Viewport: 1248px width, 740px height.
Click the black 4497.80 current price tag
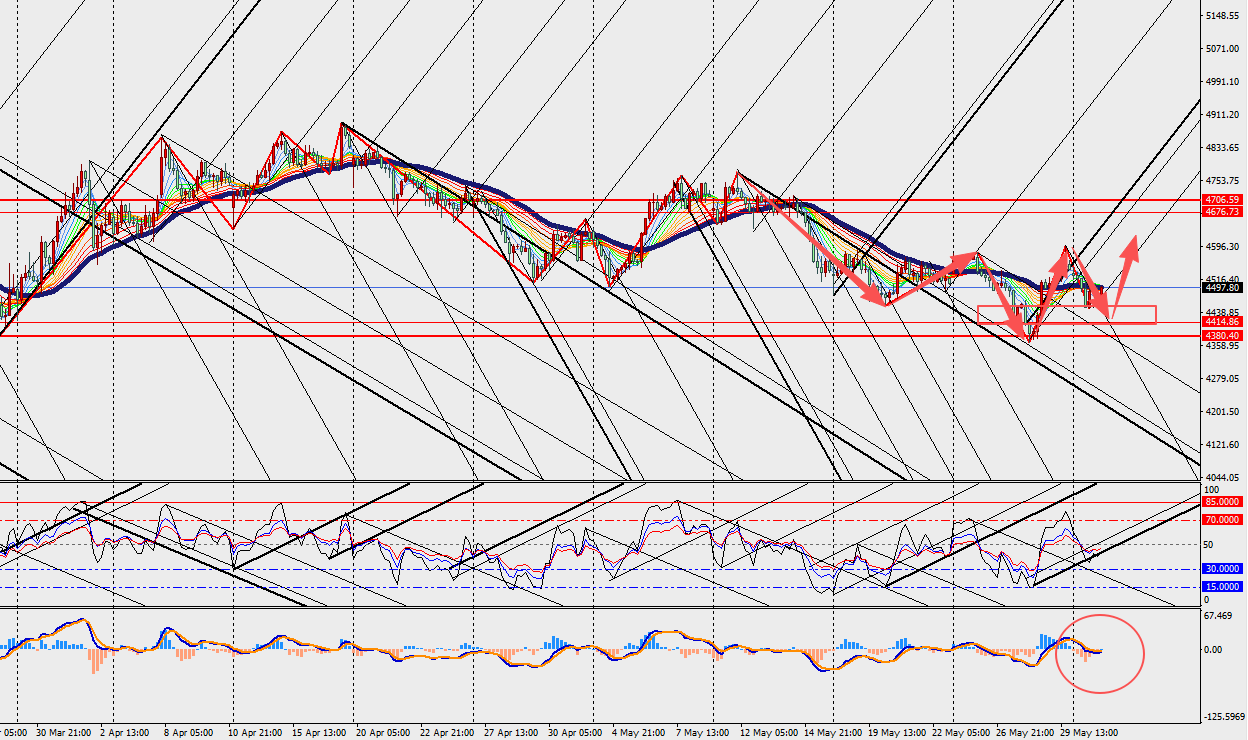1223,288
